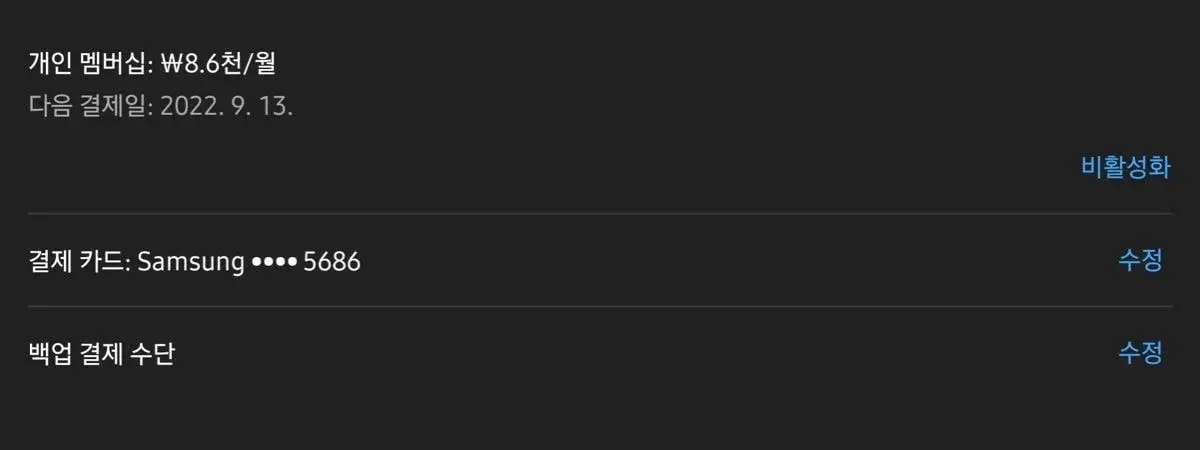The height and width of the screenshot is (450, 1200).
Task: Click the 수단 word in the backup payment label
Action: pyautogui.click(x=153, y=354)
